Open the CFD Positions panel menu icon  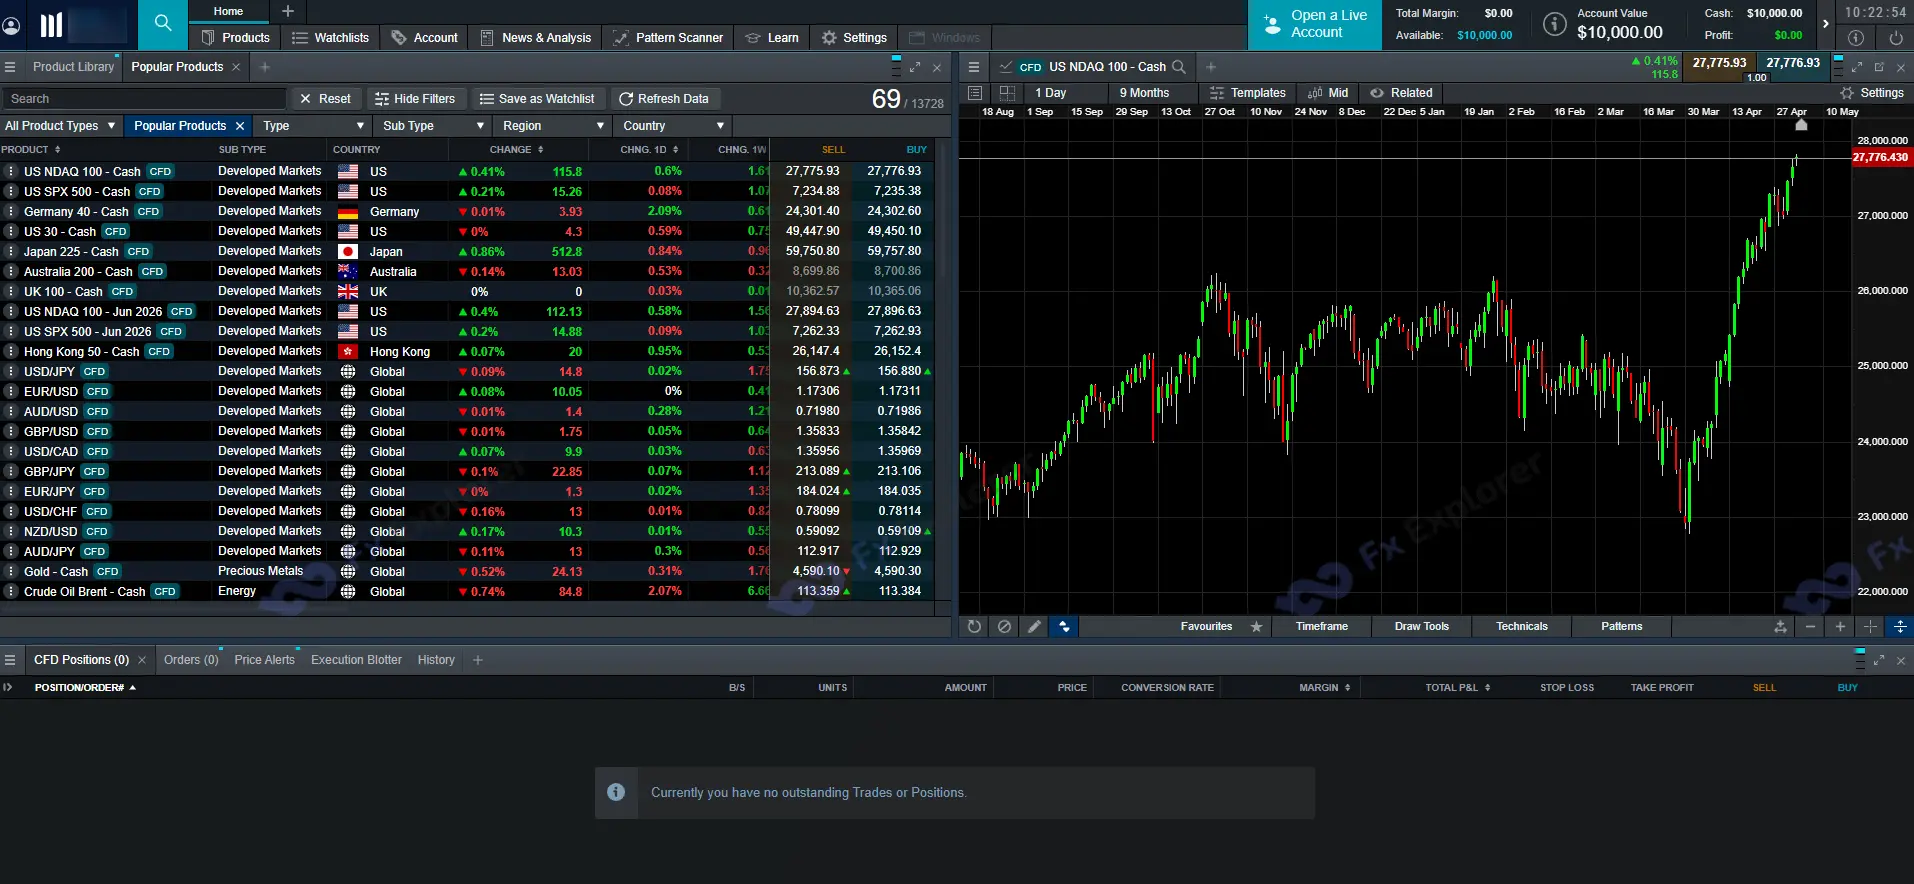[x=10, y=660]
